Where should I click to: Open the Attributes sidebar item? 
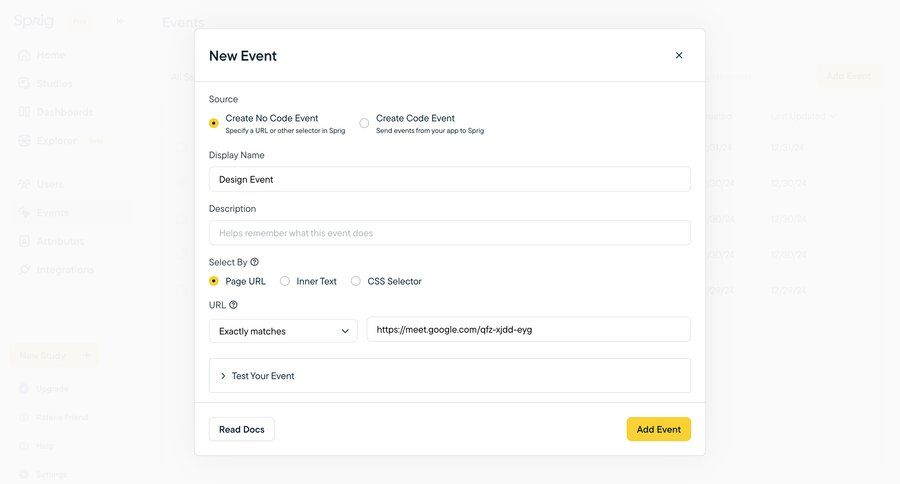coord(60,241)
